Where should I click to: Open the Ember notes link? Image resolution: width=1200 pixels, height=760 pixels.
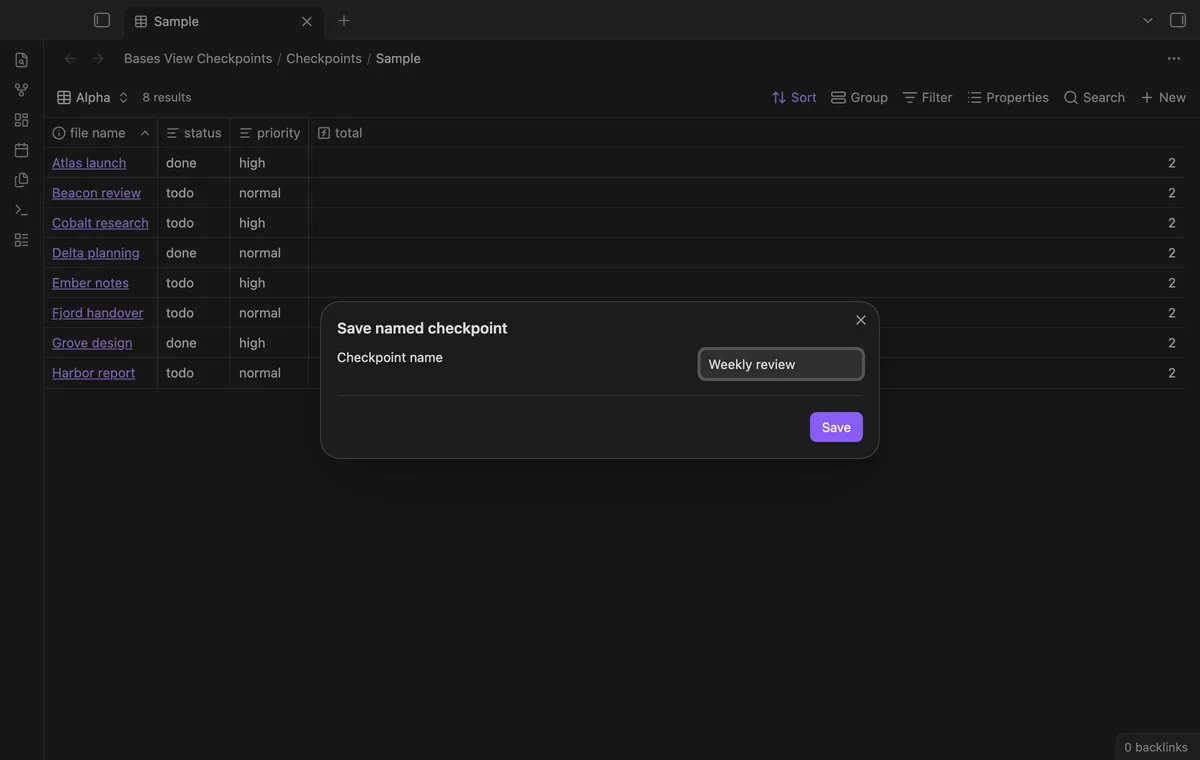pos(90,283)
